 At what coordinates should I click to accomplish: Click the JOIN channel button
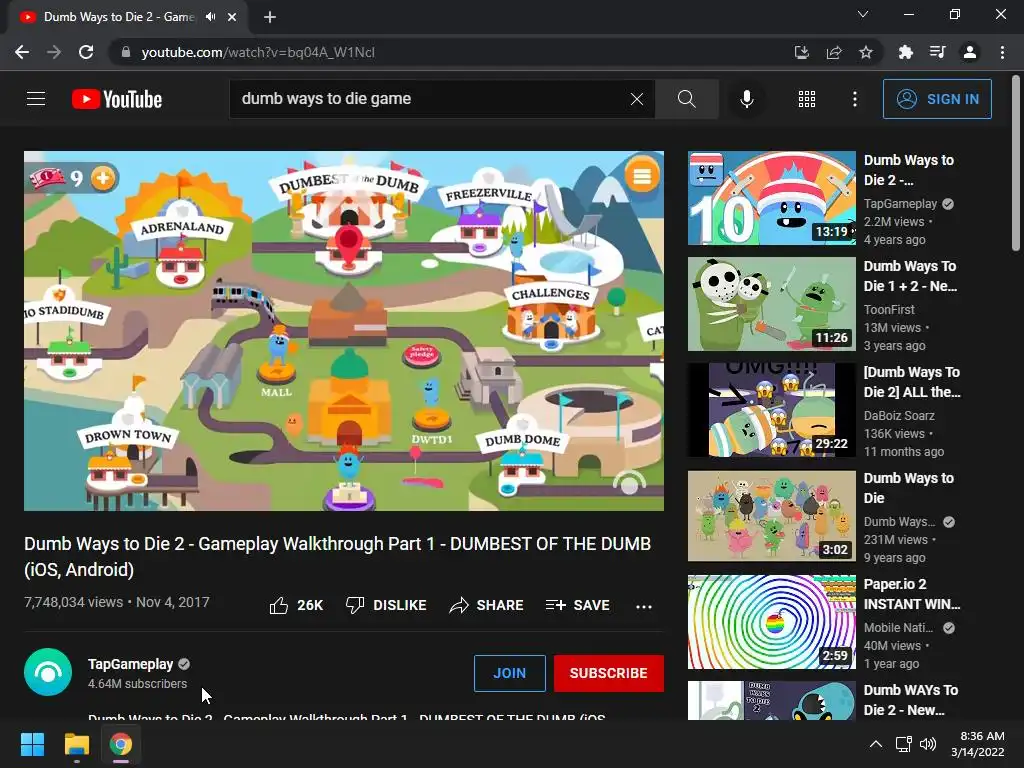509,673
